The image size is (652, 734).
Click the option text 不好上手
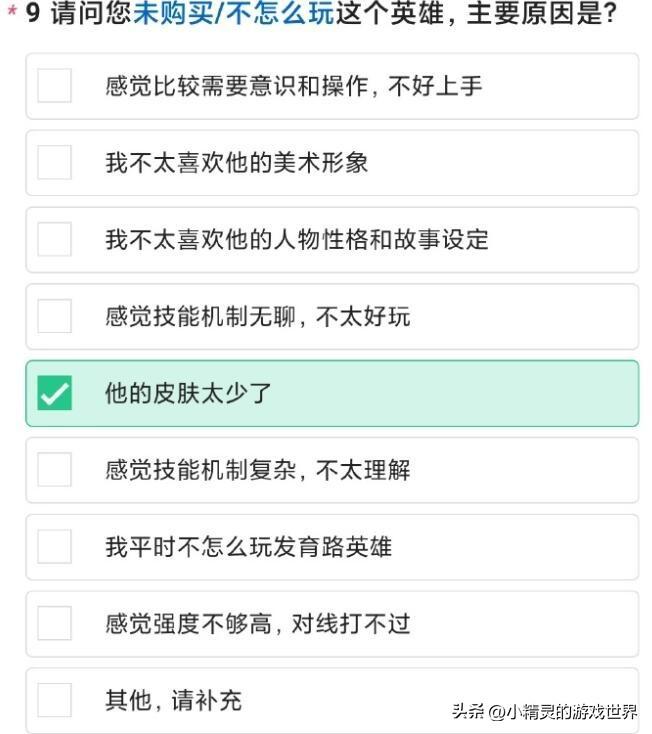pyautogui.click(x=435, y=86)
